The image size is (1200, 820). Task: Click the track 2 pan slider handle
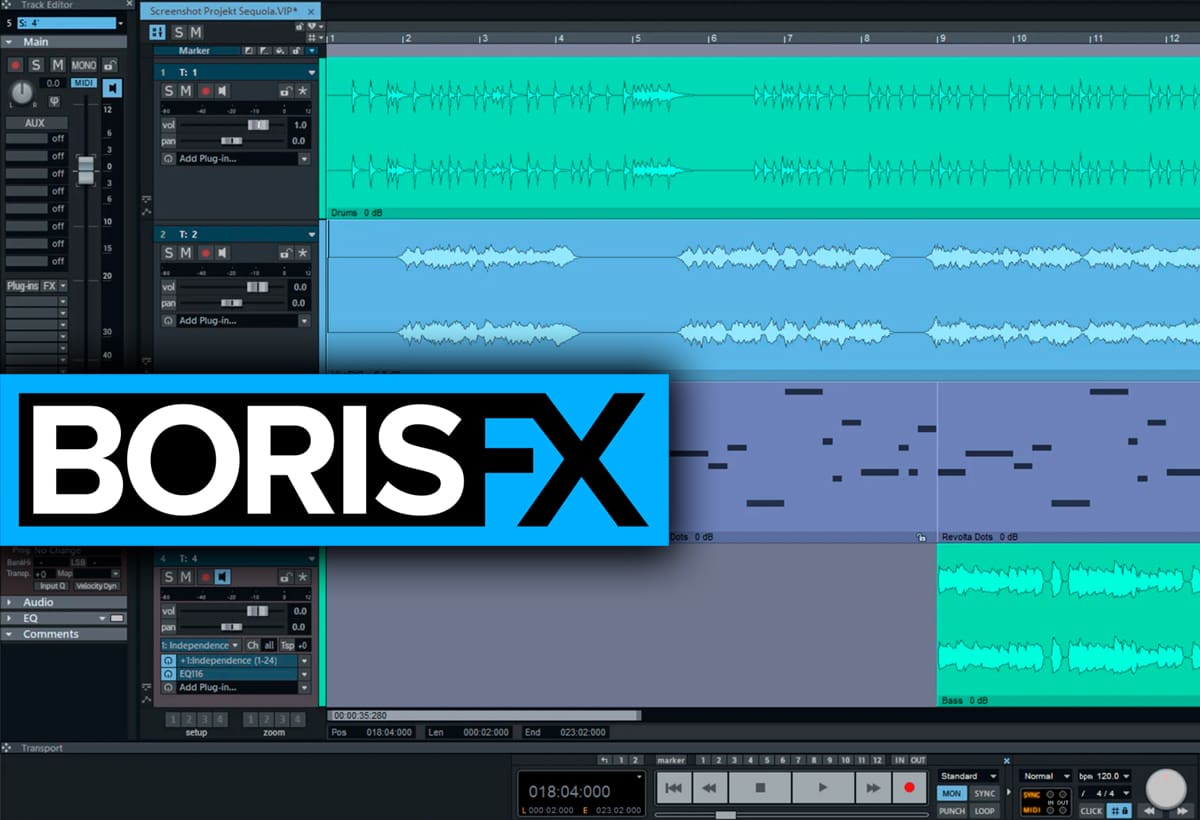(x=231, y=303)
